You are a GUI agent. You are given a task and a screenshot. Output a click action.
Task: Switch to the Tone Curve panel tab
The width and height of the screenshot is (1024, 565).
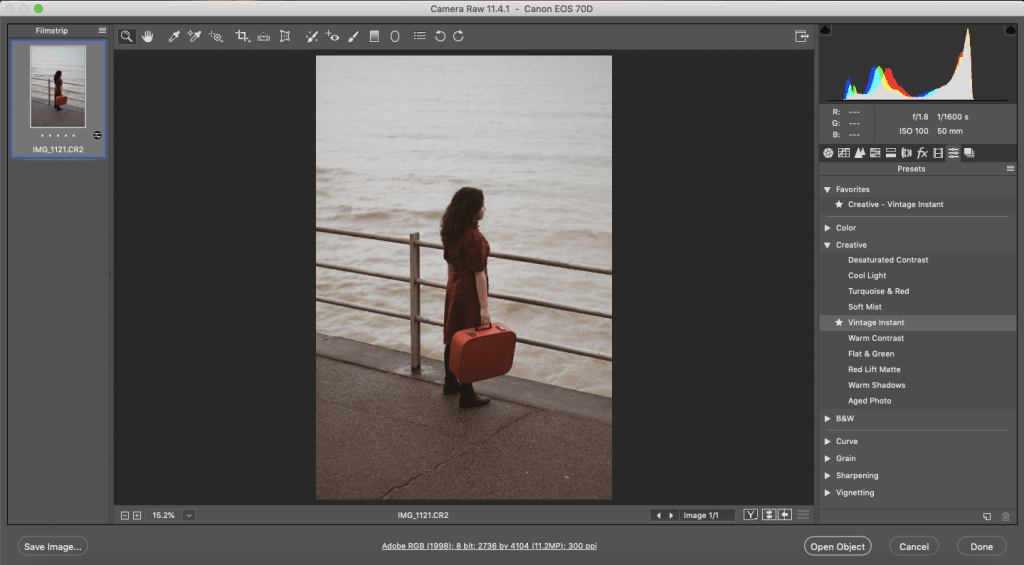843,153
